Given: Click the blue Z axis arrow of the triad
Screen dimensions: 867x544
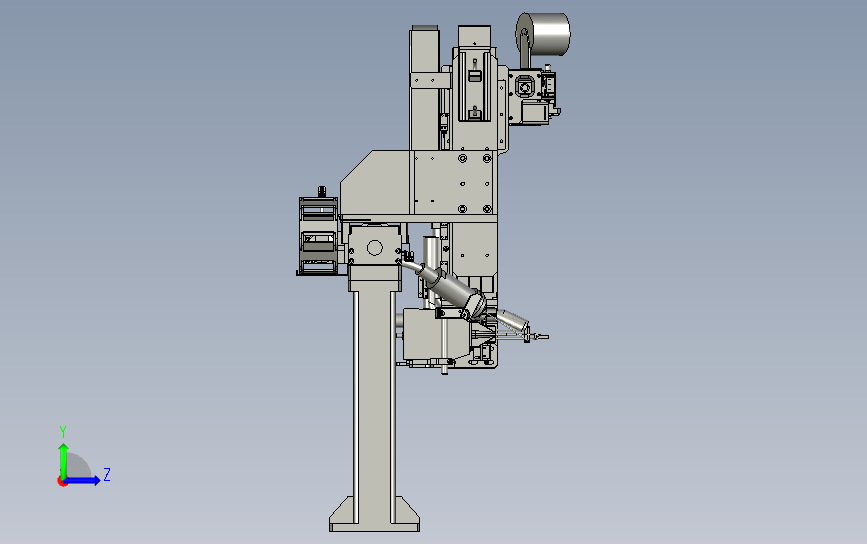Looking at the screenshot, I should point(82,480).
